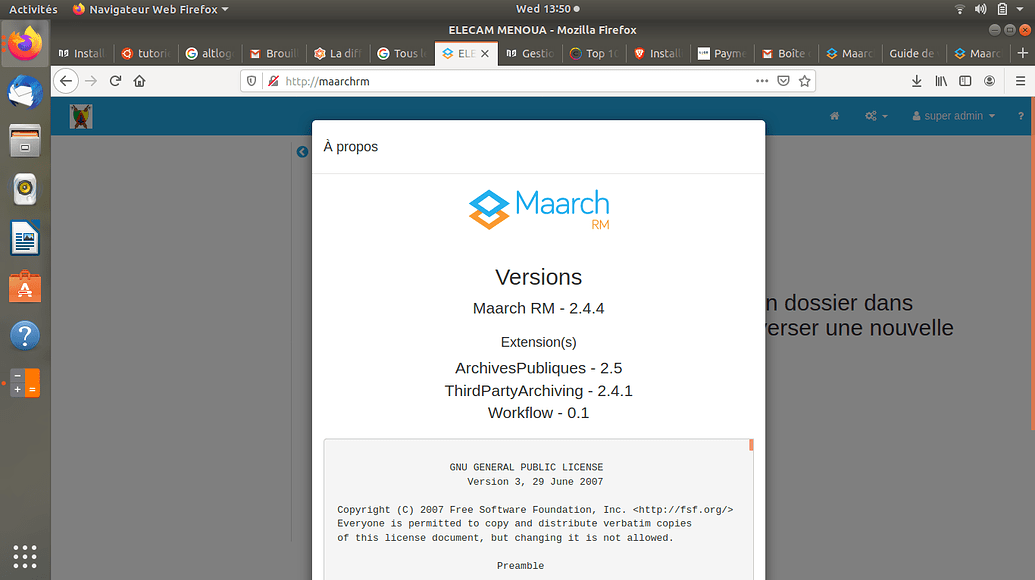Click the URL address bar
1035x580 pixels.
click(520, 81)
